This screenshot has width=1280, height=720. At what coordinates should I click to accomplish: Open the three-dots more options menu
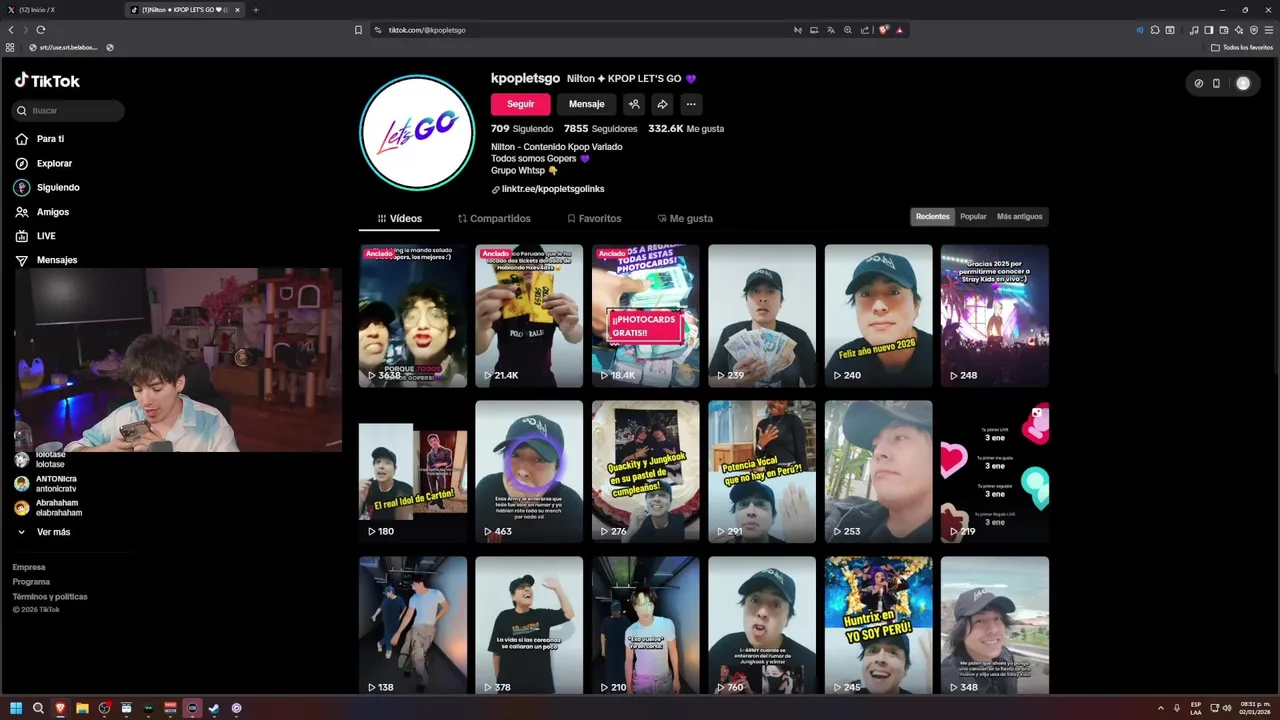(x=690, y=104)
